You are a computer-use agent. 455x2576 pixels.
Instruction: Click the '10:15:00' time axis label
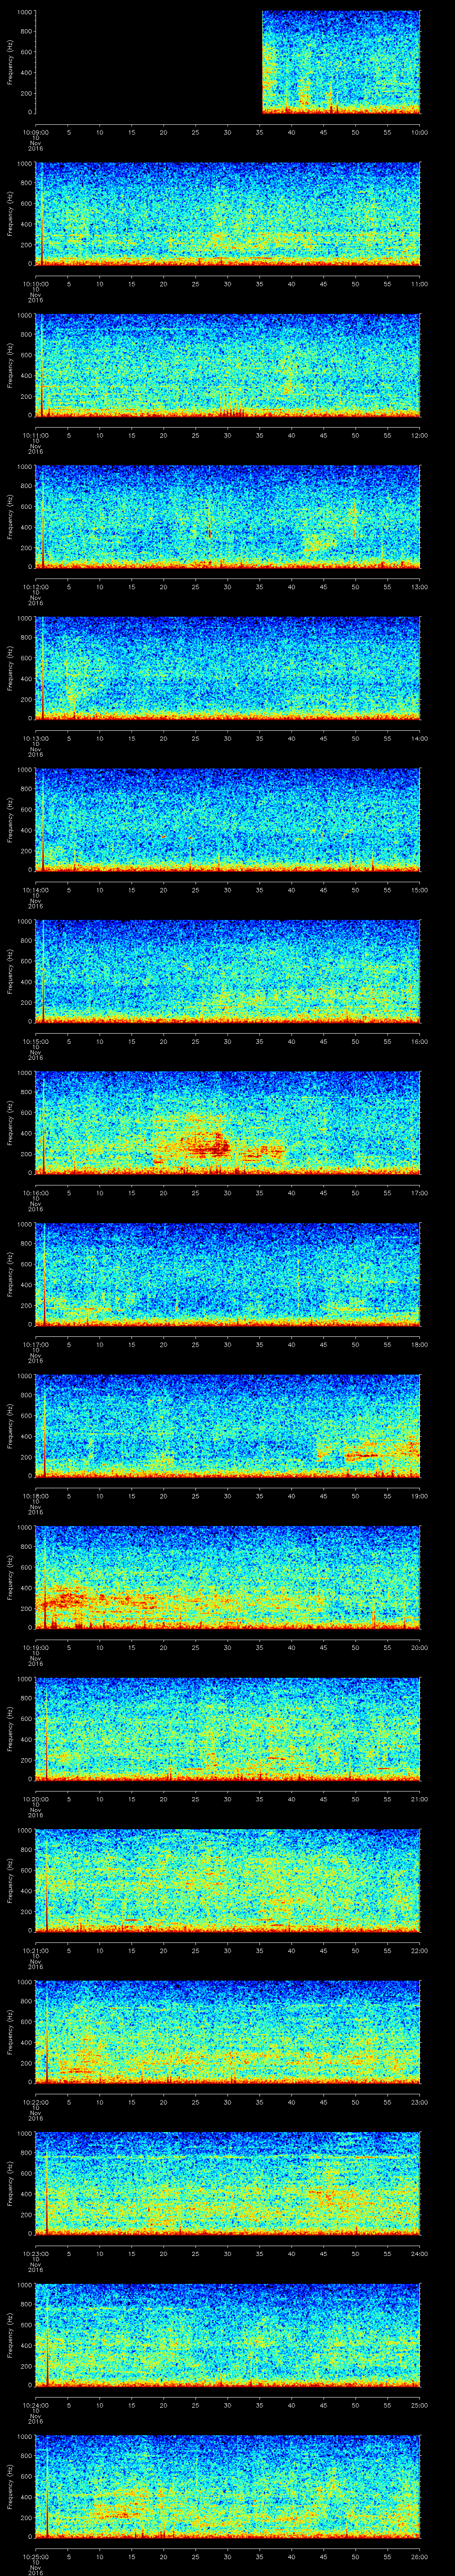click(36, 1041)
